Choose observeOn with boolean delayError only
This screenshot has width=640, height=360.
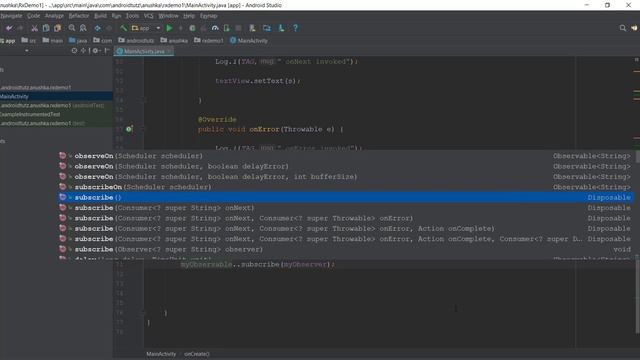click(345, 167)
